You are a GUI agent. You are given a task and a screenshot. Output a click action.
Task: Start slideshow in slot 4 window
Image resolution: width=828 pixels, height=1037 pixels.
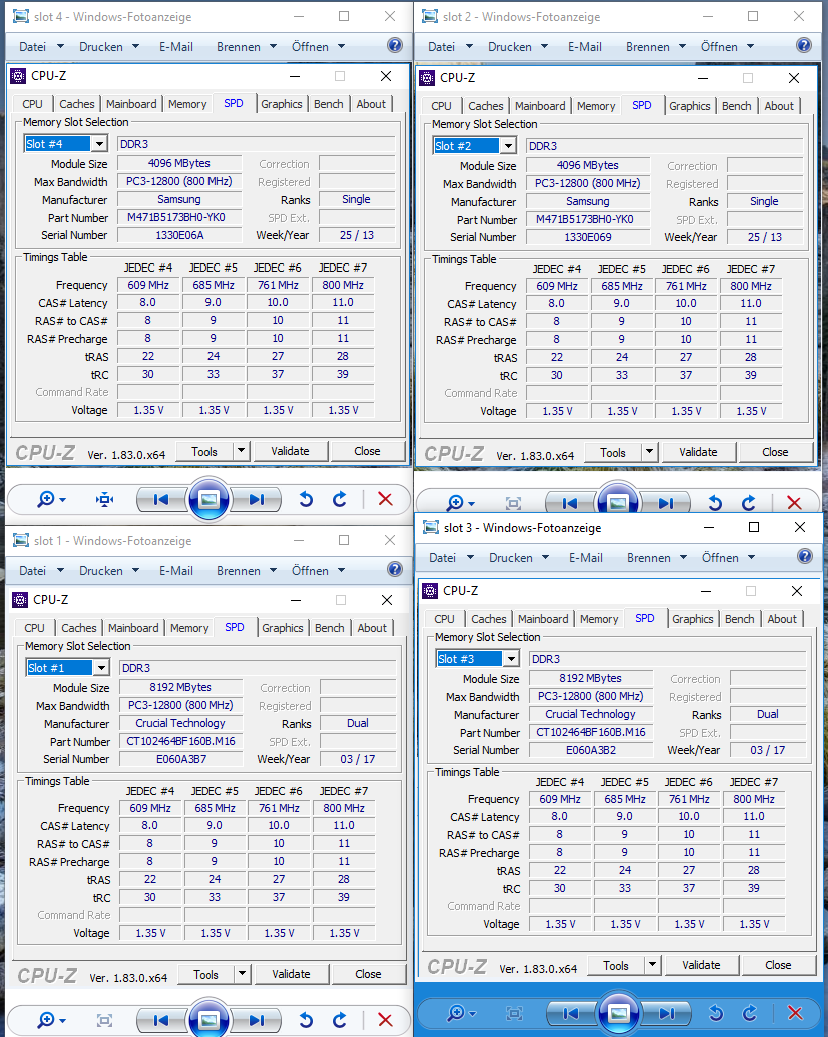click(x=209, y=499)
